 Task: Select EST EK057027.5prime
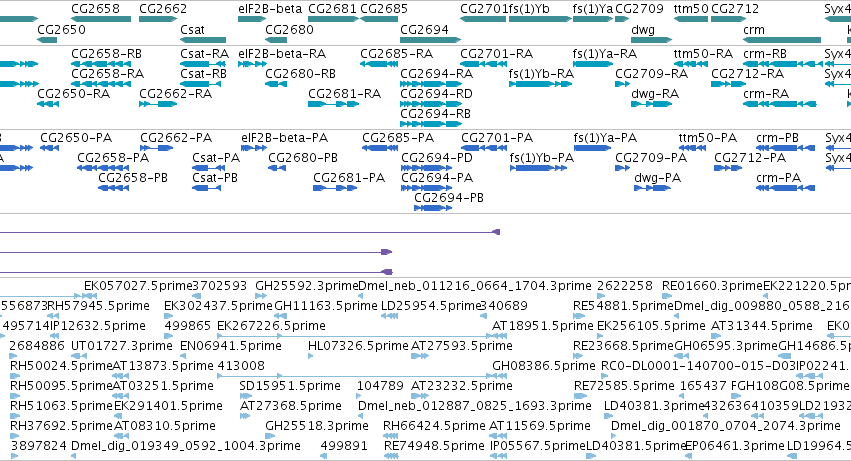138,286
